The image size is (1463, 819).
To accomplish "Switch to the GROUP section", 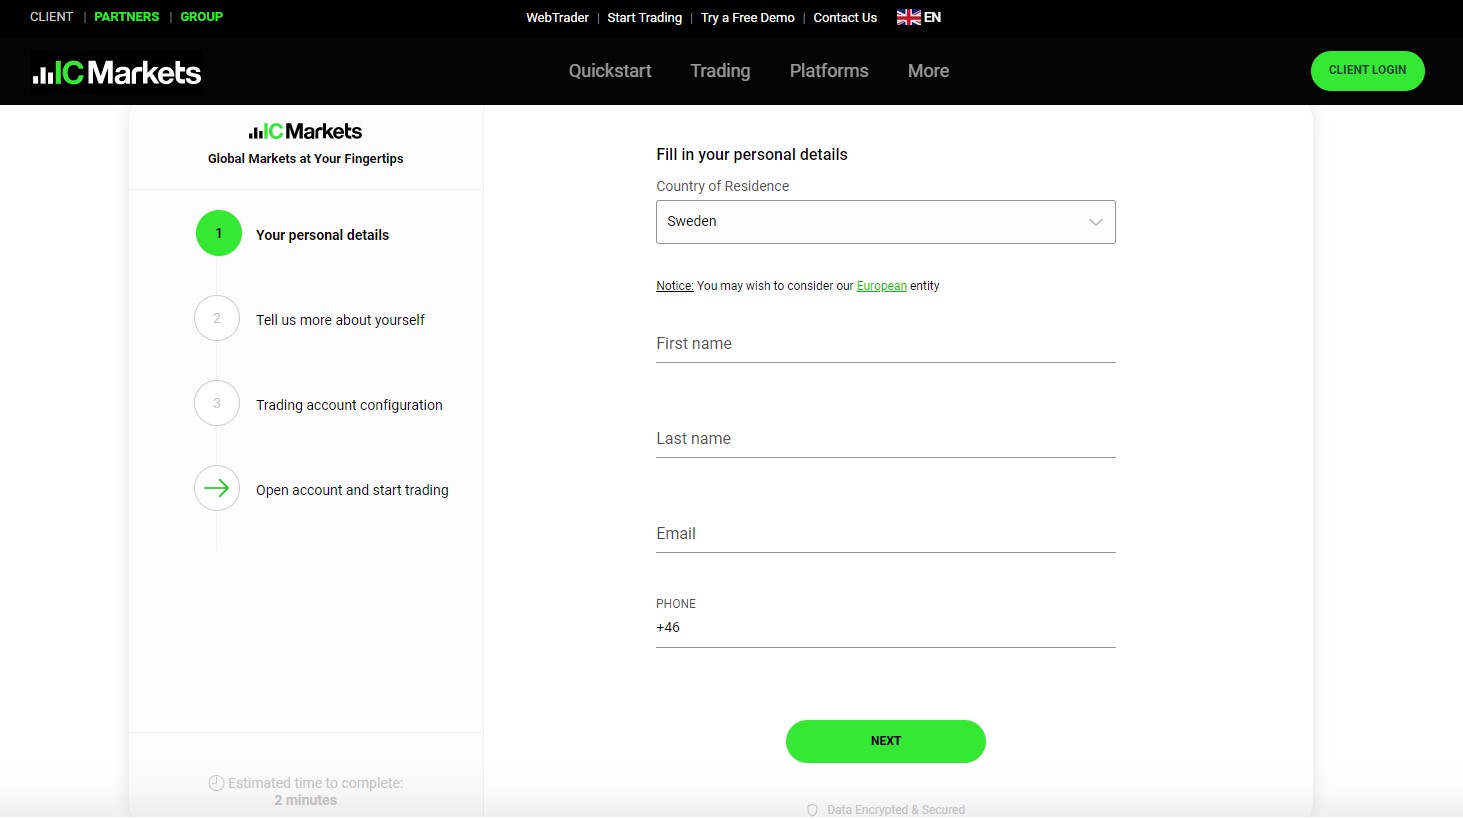I will pyautogui.click(x=202, y=17).
